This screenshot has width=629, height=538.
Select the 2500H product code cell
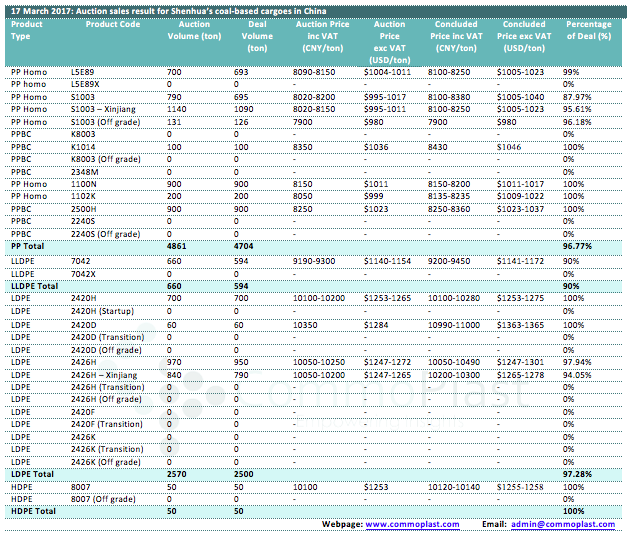pyautogui.click(x=84, y=208)
